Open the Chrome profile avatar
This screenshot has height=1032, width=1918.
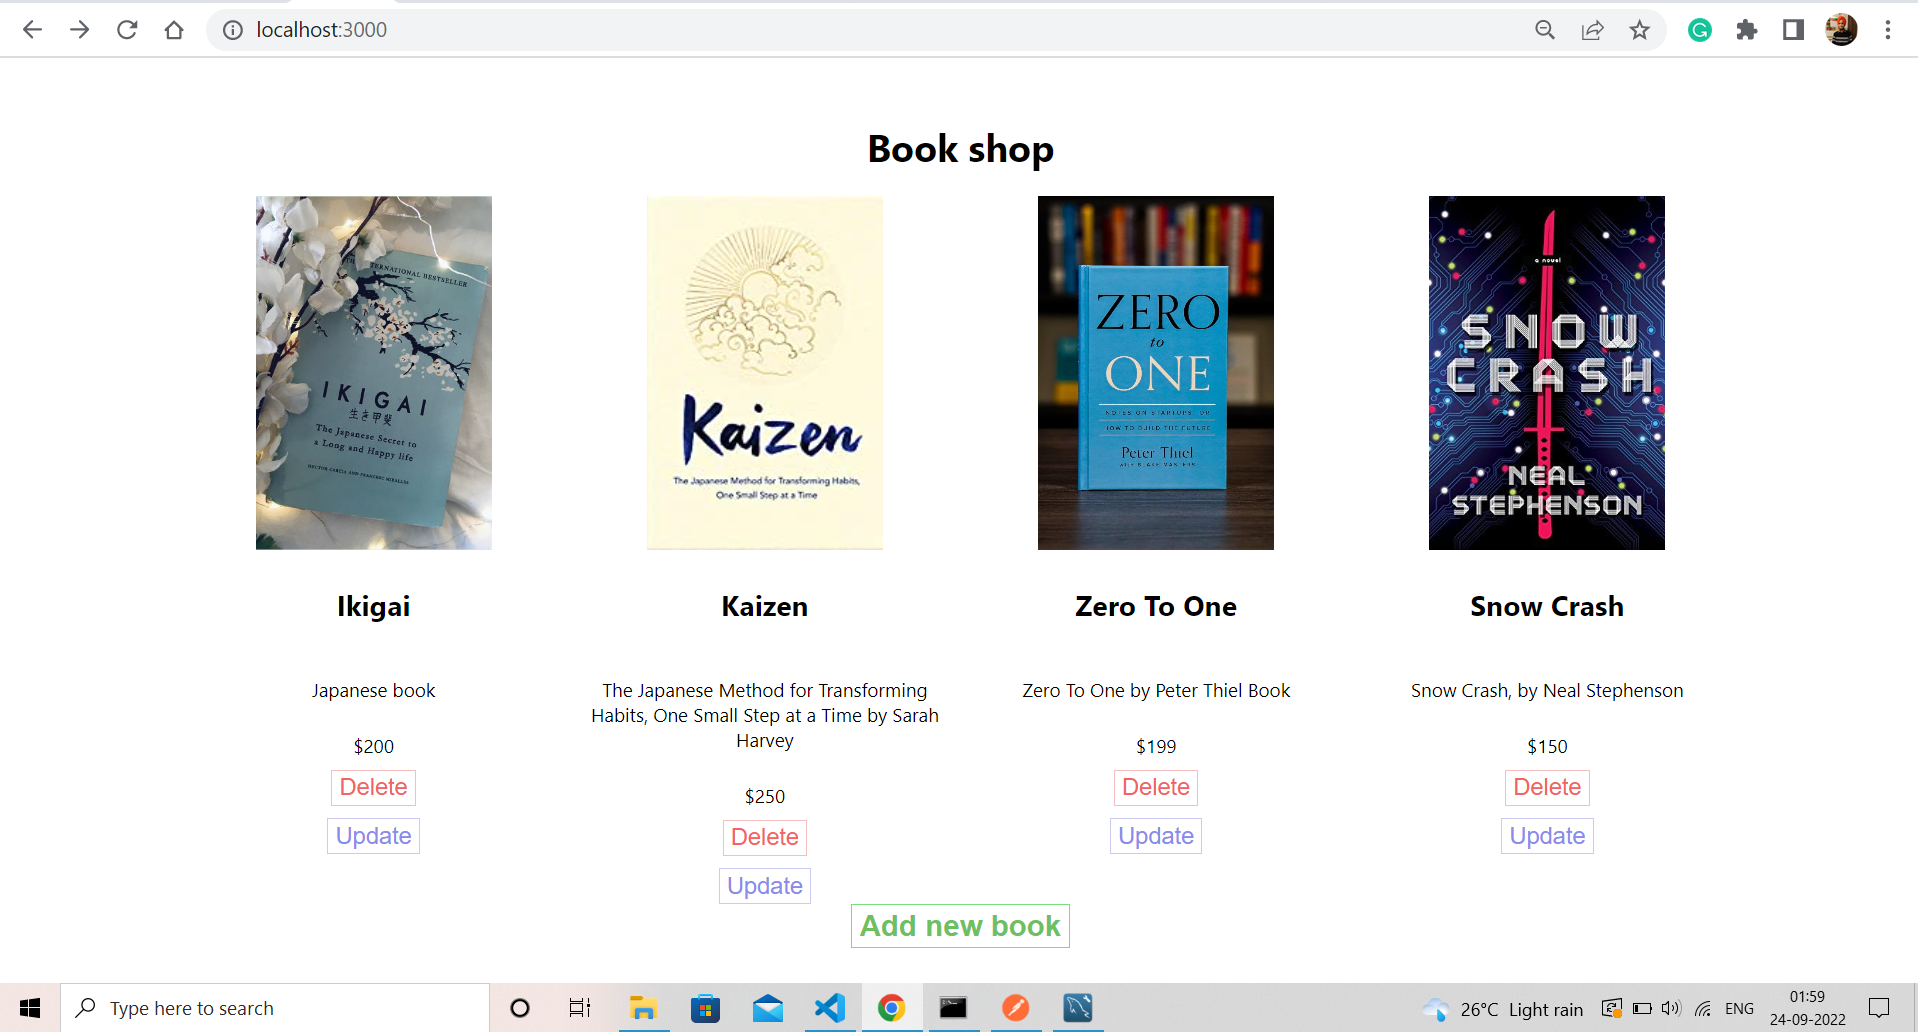1841,30
